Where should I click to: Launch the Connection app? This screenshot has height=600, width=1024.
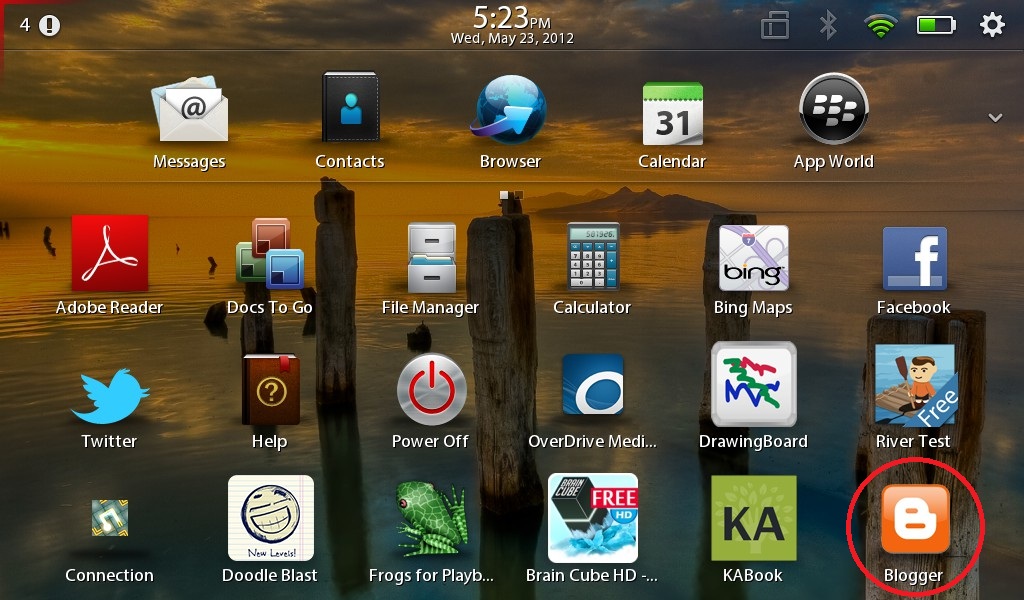click(110, 518)
